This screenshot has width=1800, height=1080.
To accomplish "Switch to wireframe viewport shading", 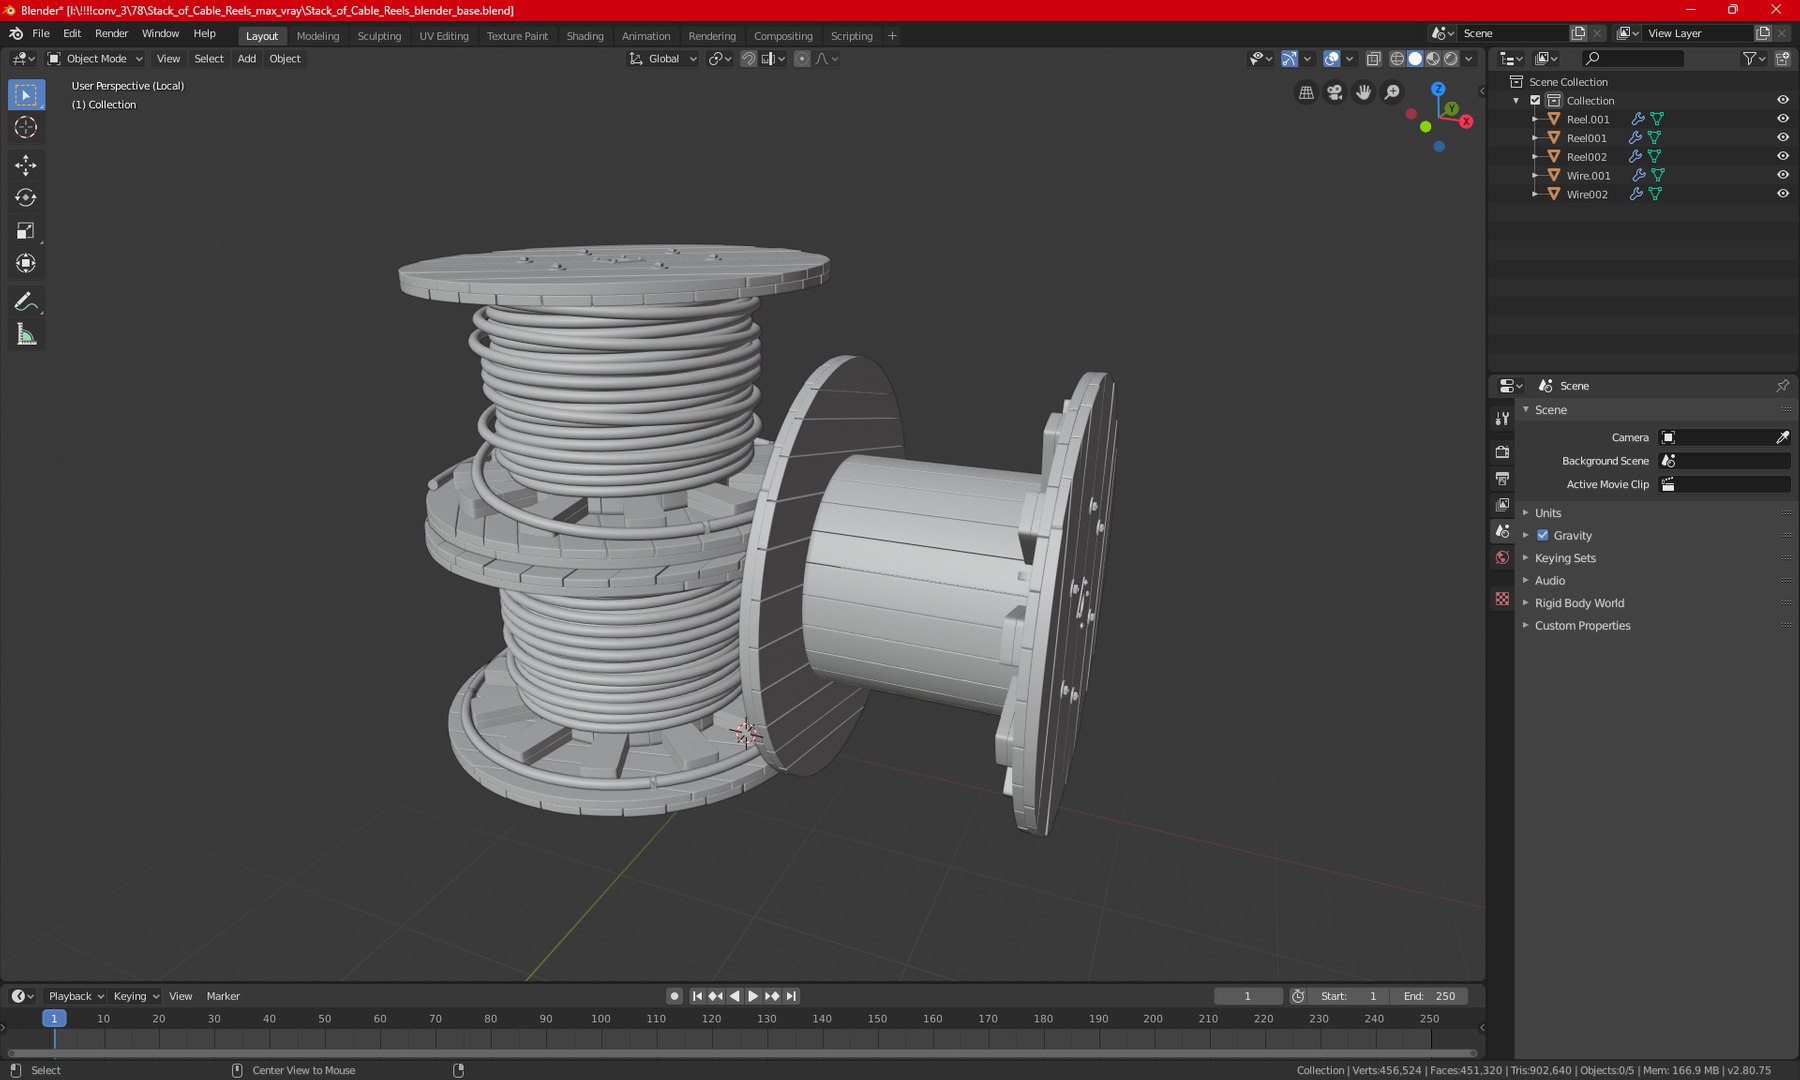I will (x=1397, y=59).
